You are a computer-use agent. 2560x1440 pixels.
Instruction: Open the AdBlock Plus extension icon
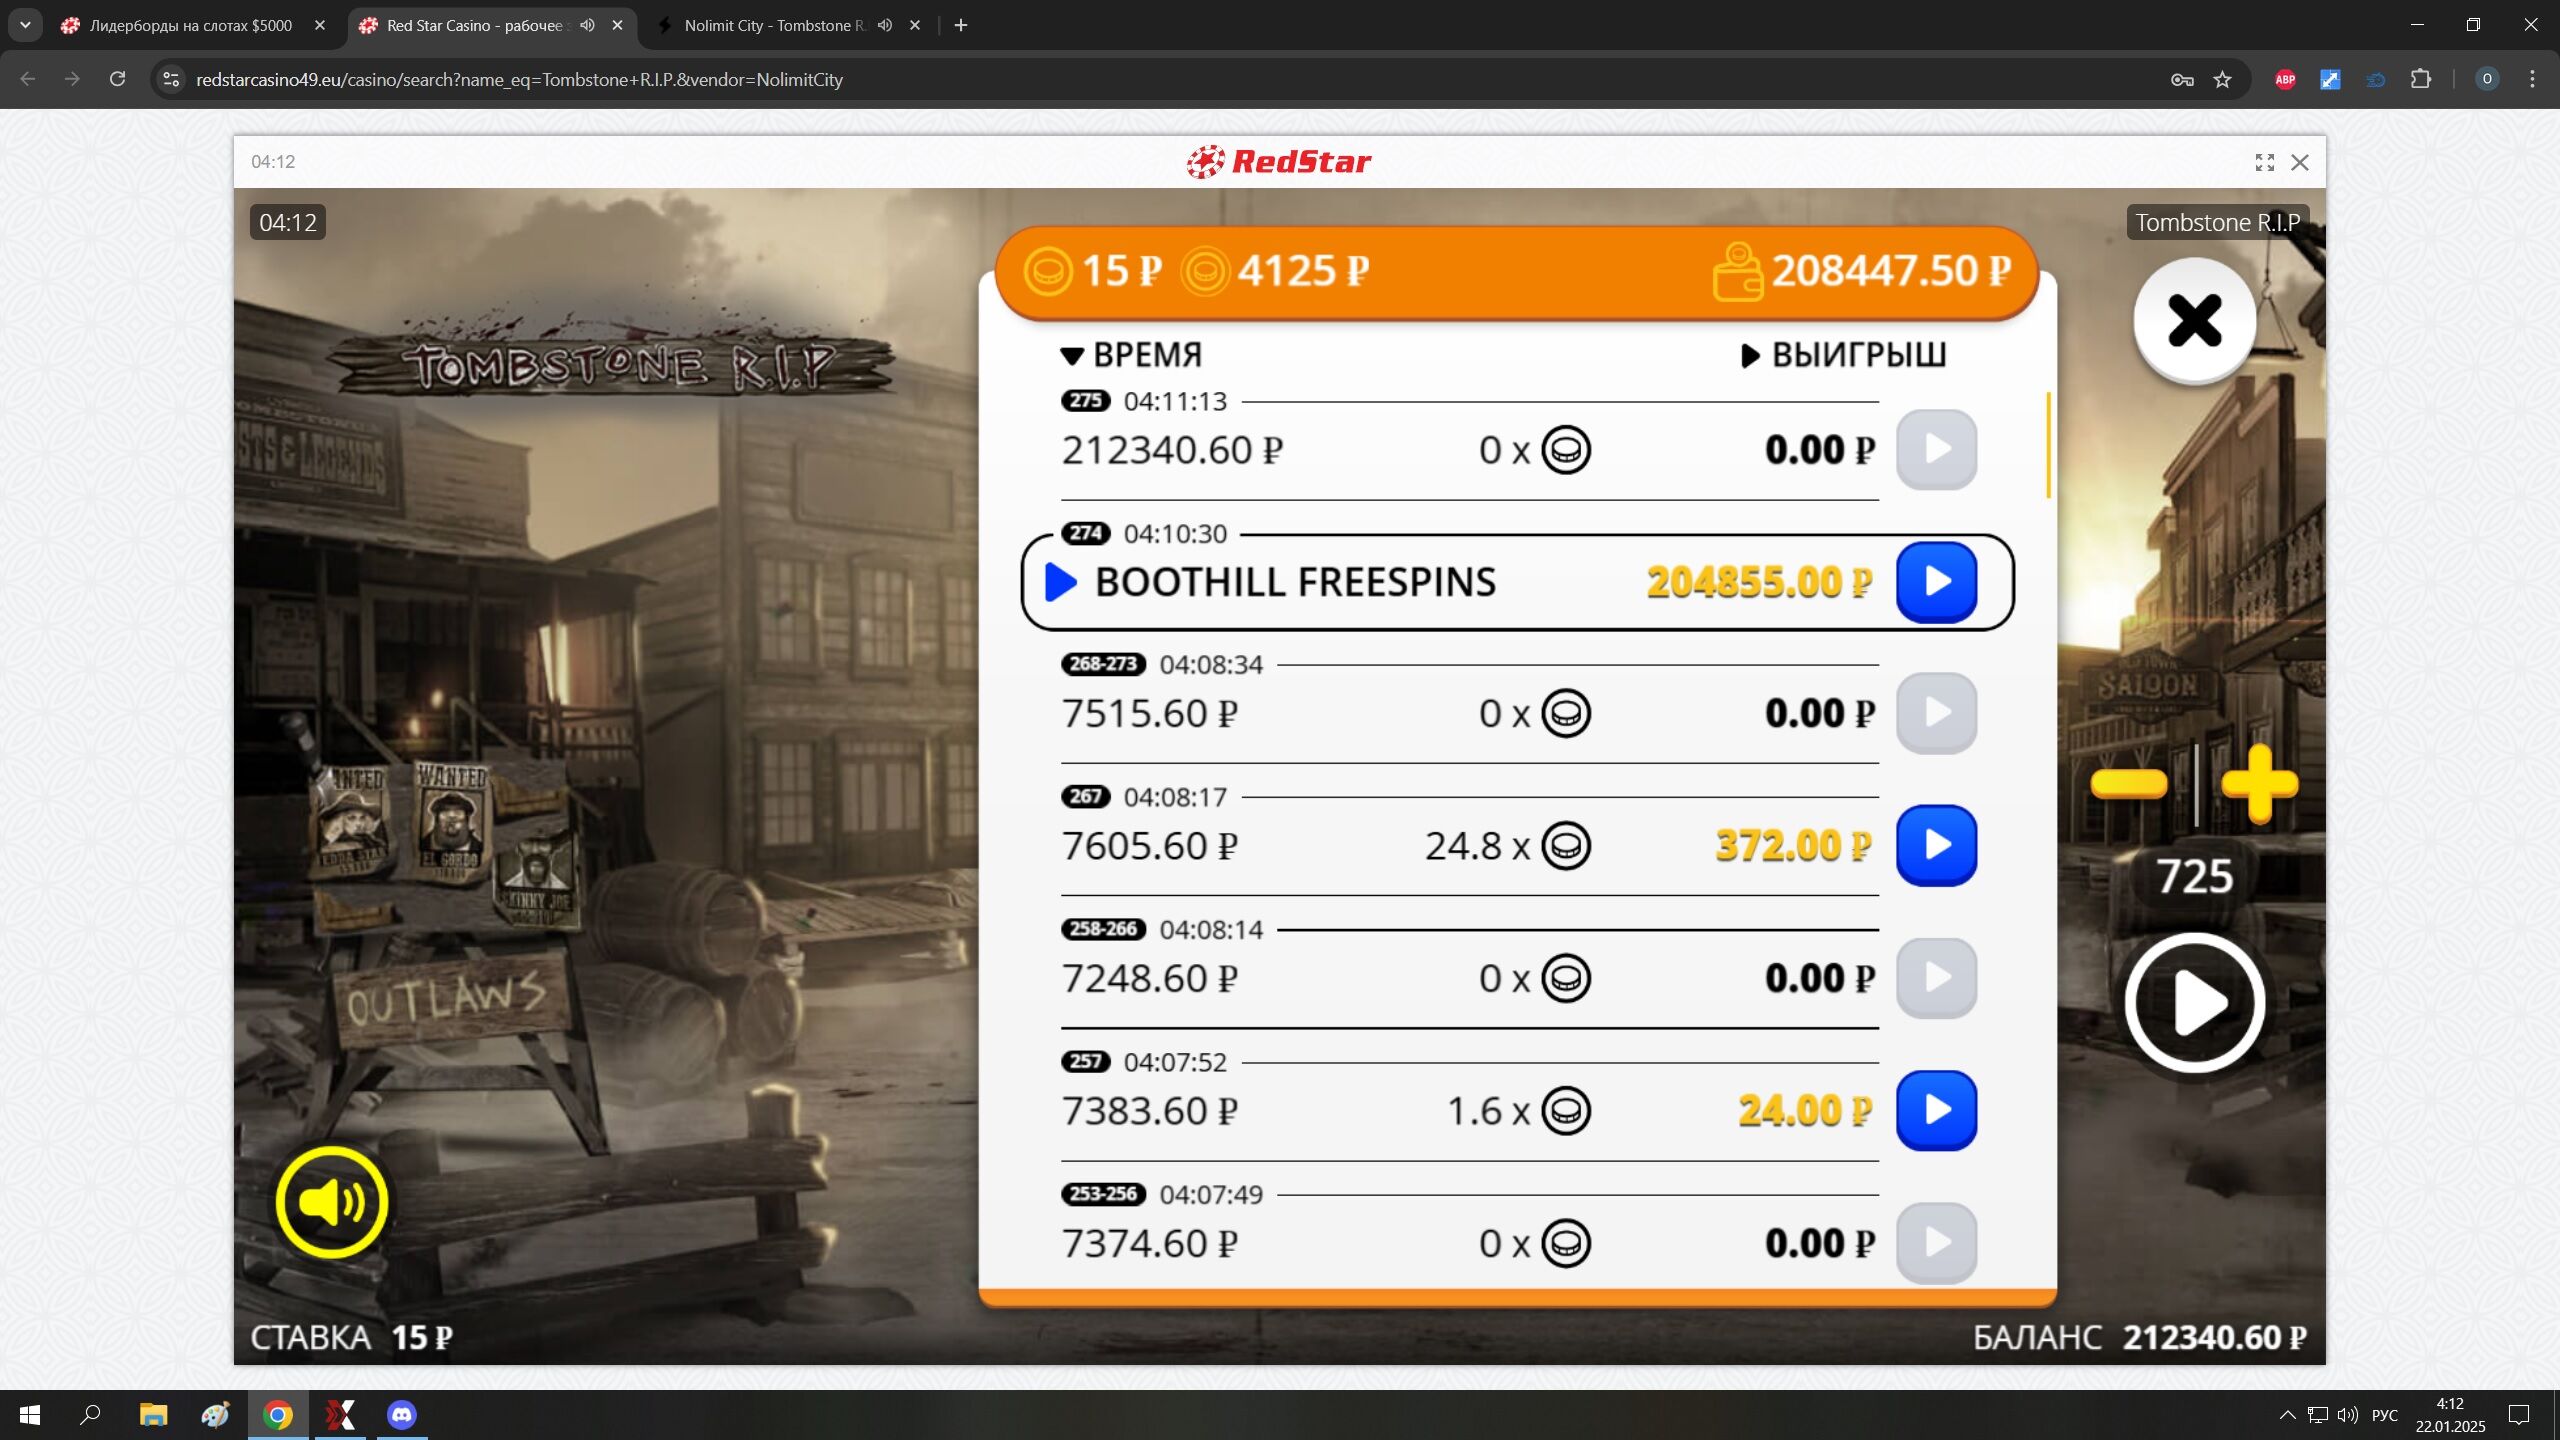tap(2284, 80)
